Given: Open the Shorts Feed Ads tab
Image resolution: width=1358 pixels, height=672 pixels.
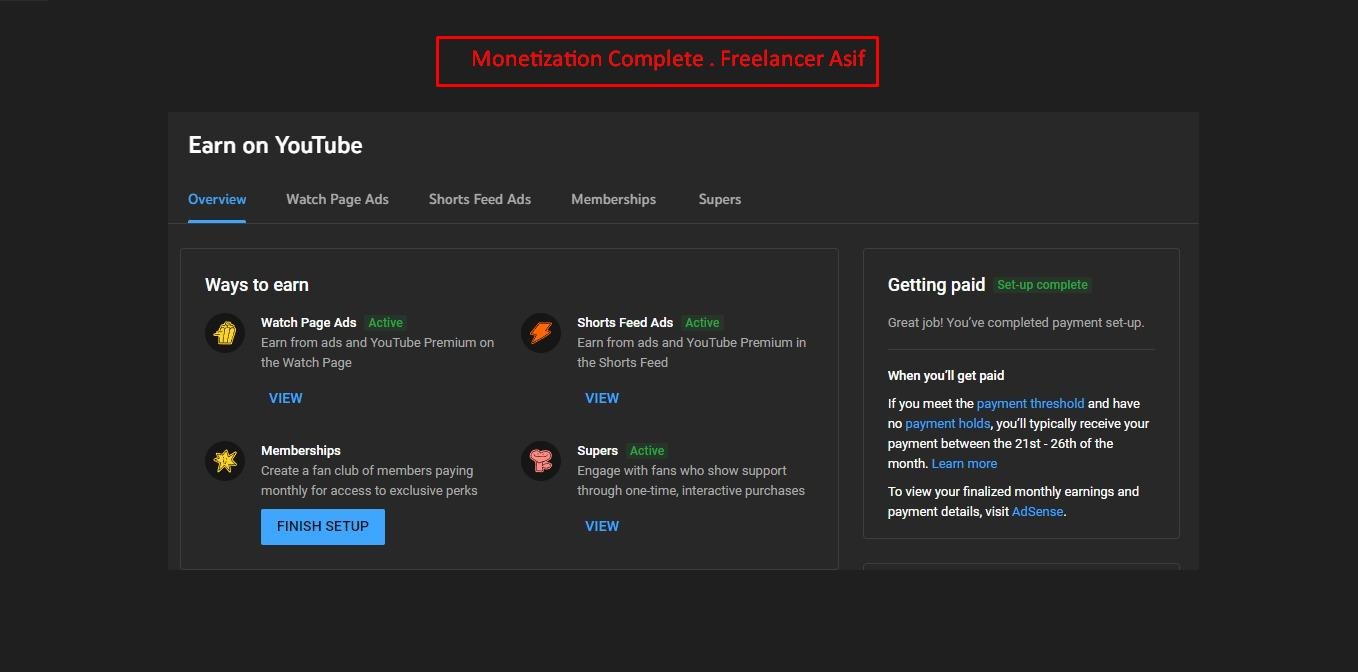Looking at the screenshot, I should (480, 199).
